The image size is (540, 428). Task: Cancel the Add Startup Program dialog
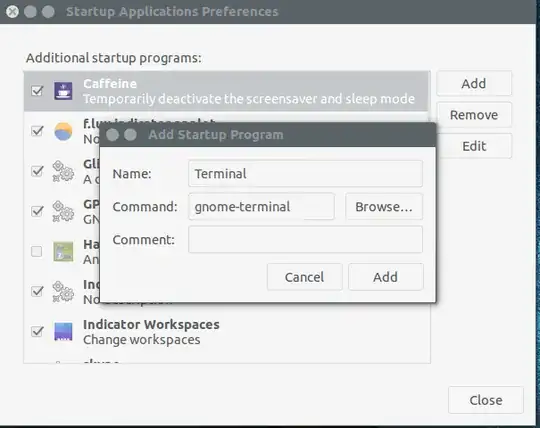tap(304, 277)
